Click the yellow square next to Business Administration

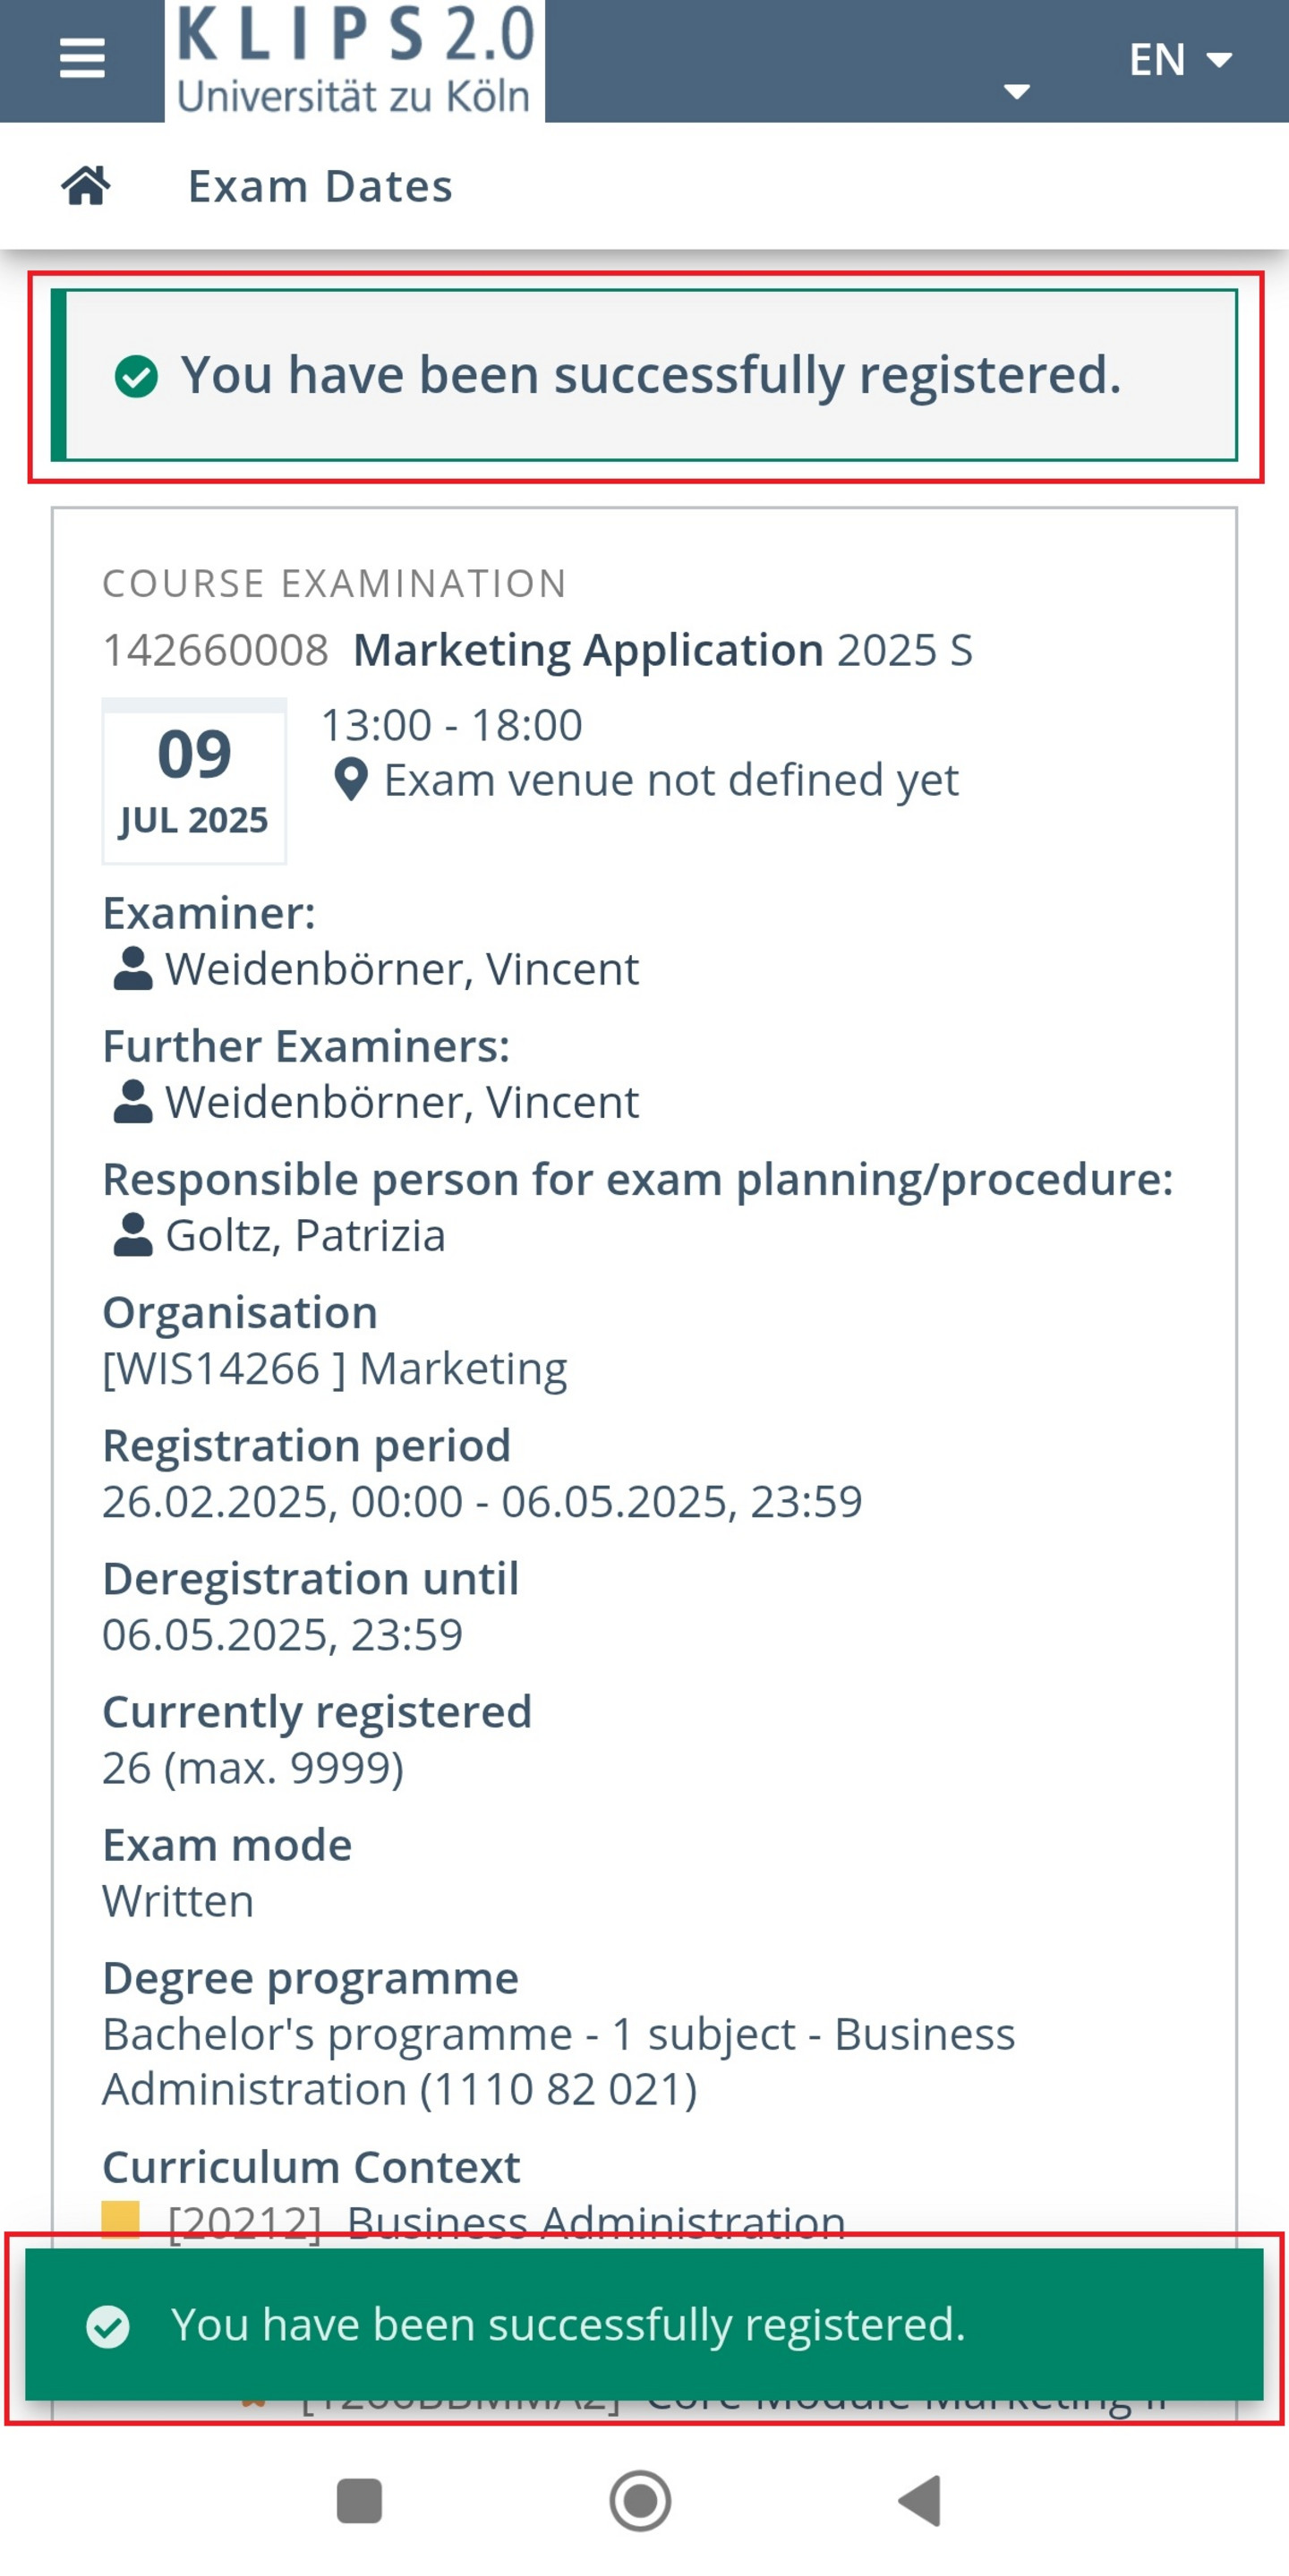[x=121, y=2219]
